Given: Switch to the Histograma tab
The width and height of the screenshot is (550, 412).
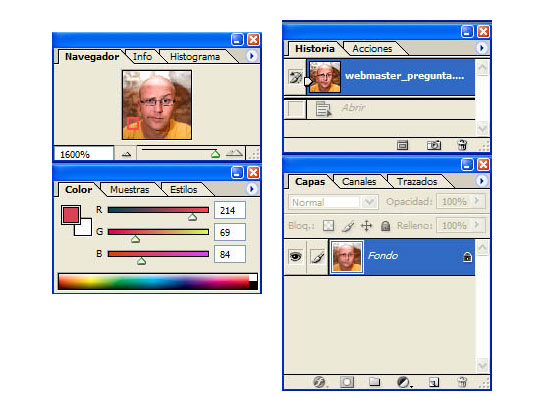Looking at the screenshot, I should (195, 57).
